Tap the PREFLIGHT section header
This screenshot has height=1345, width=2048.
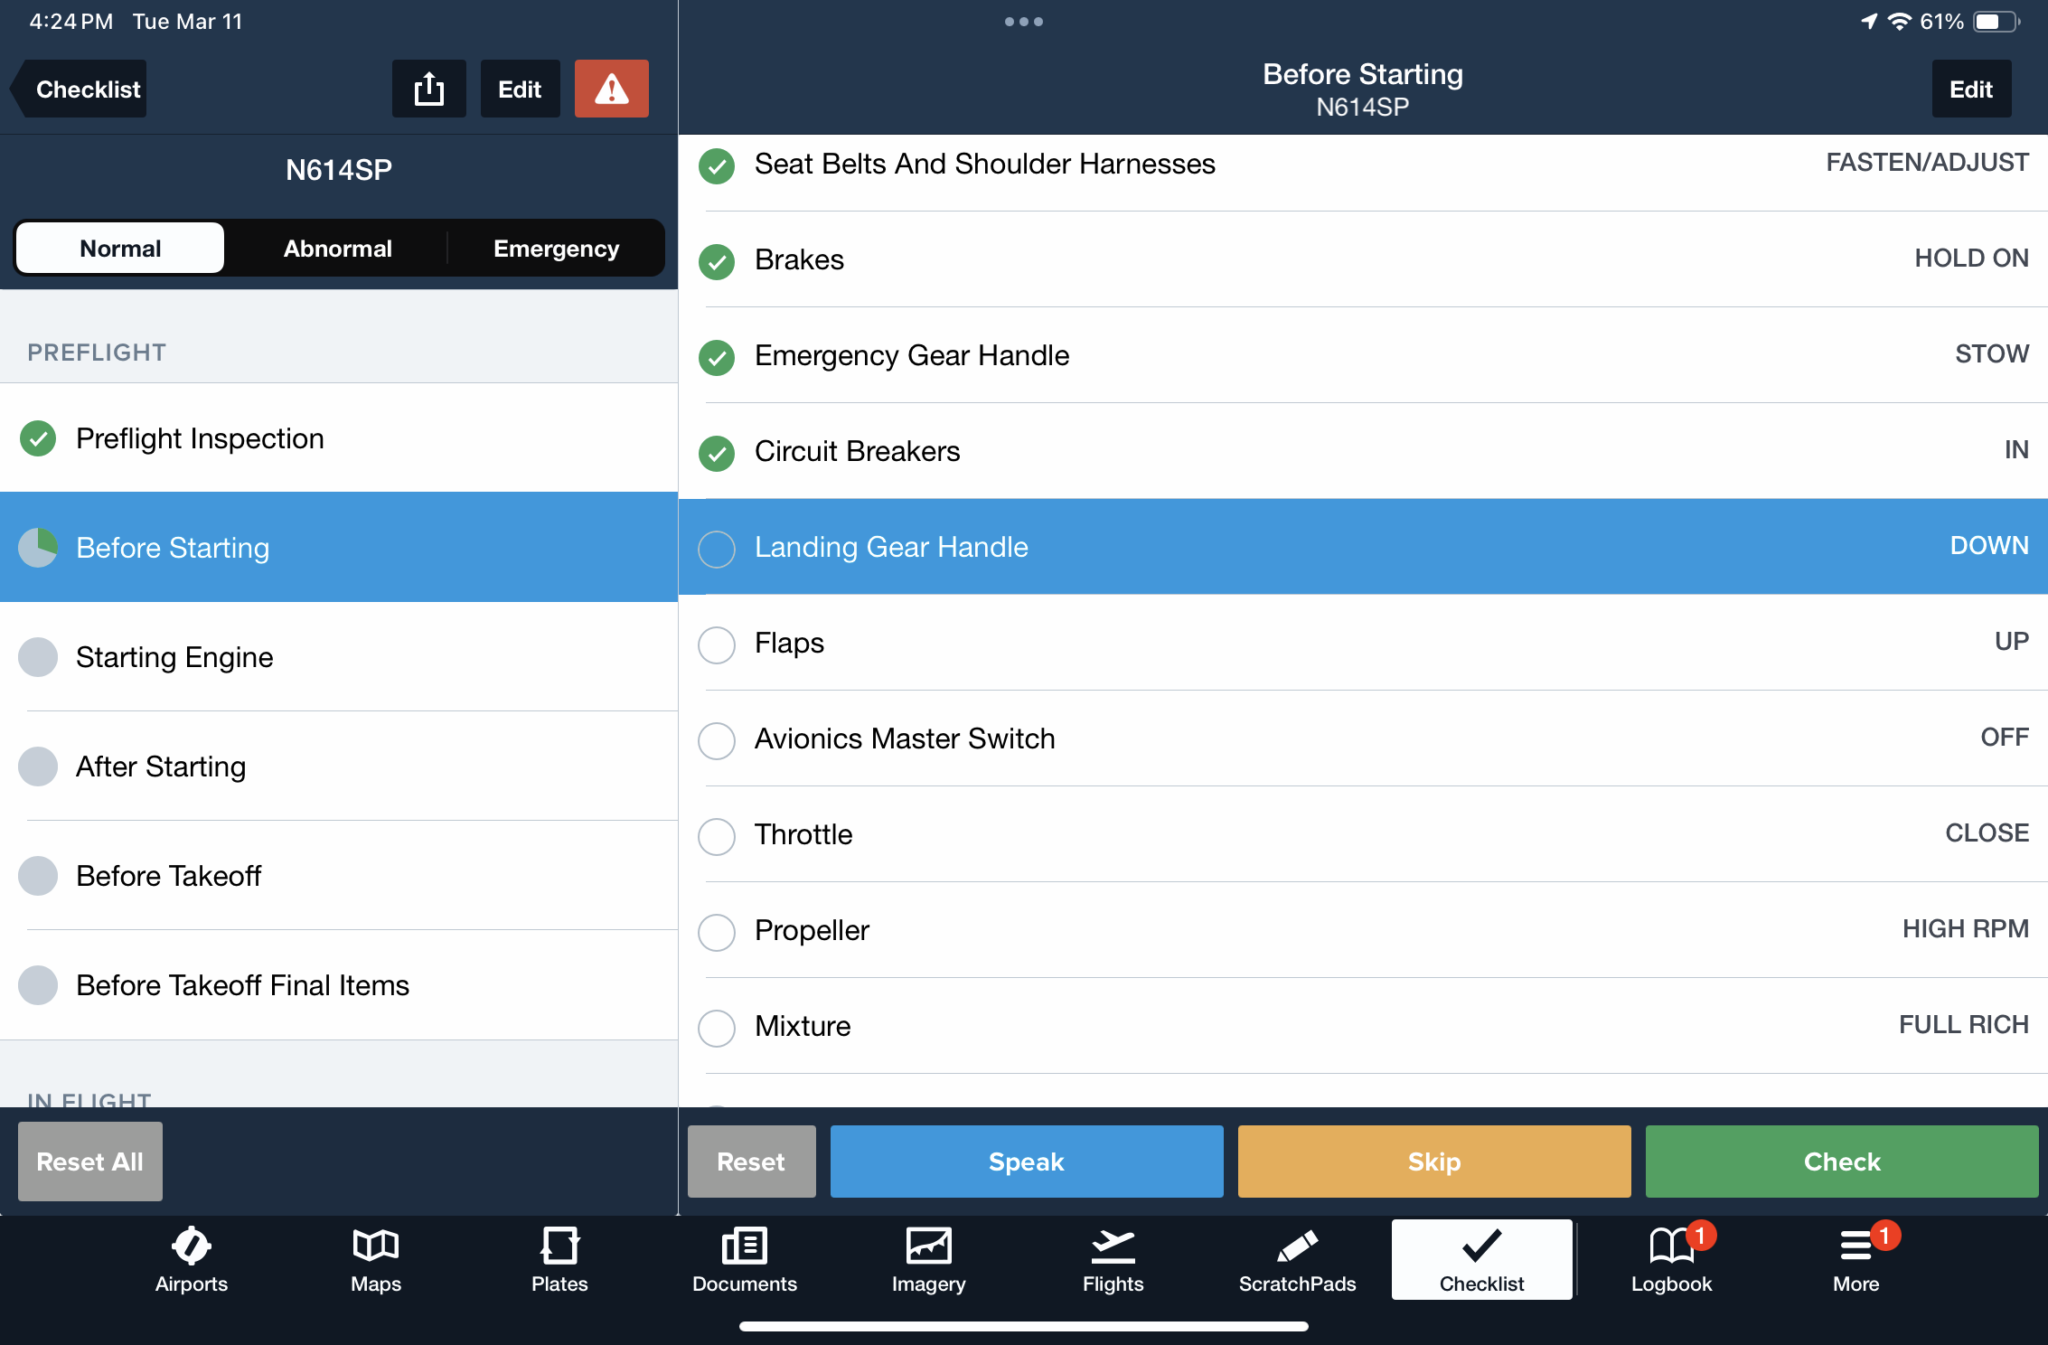pos(97,352)
